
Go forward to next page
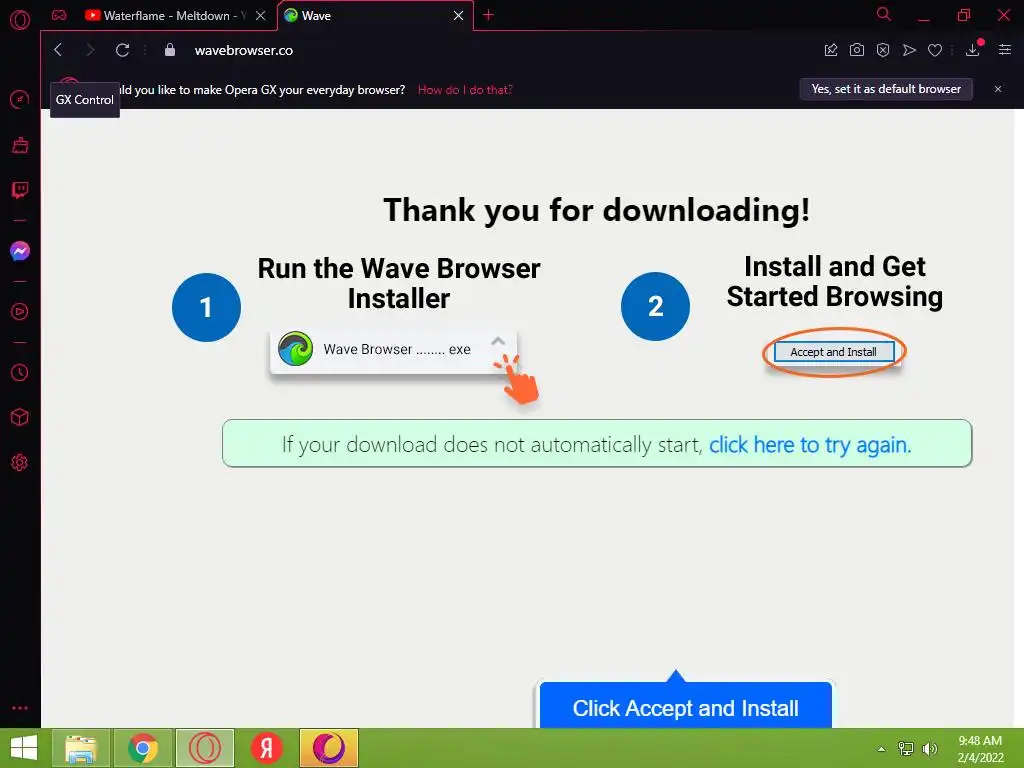coord(90,50)
